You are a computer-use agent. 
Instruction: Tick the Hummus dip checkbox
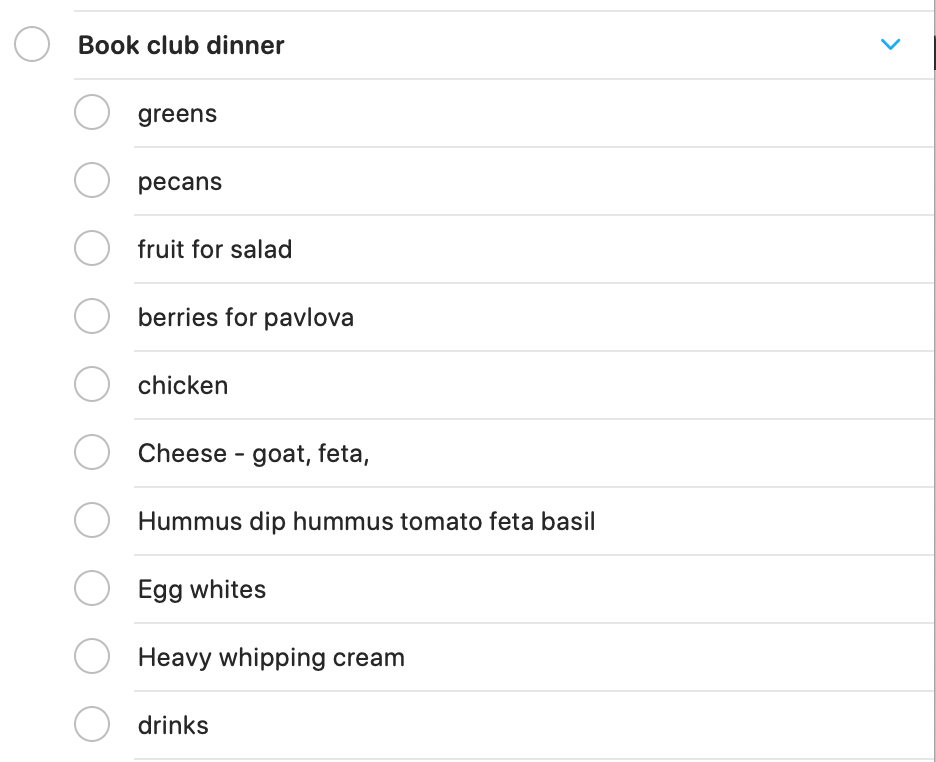(92, 521)
